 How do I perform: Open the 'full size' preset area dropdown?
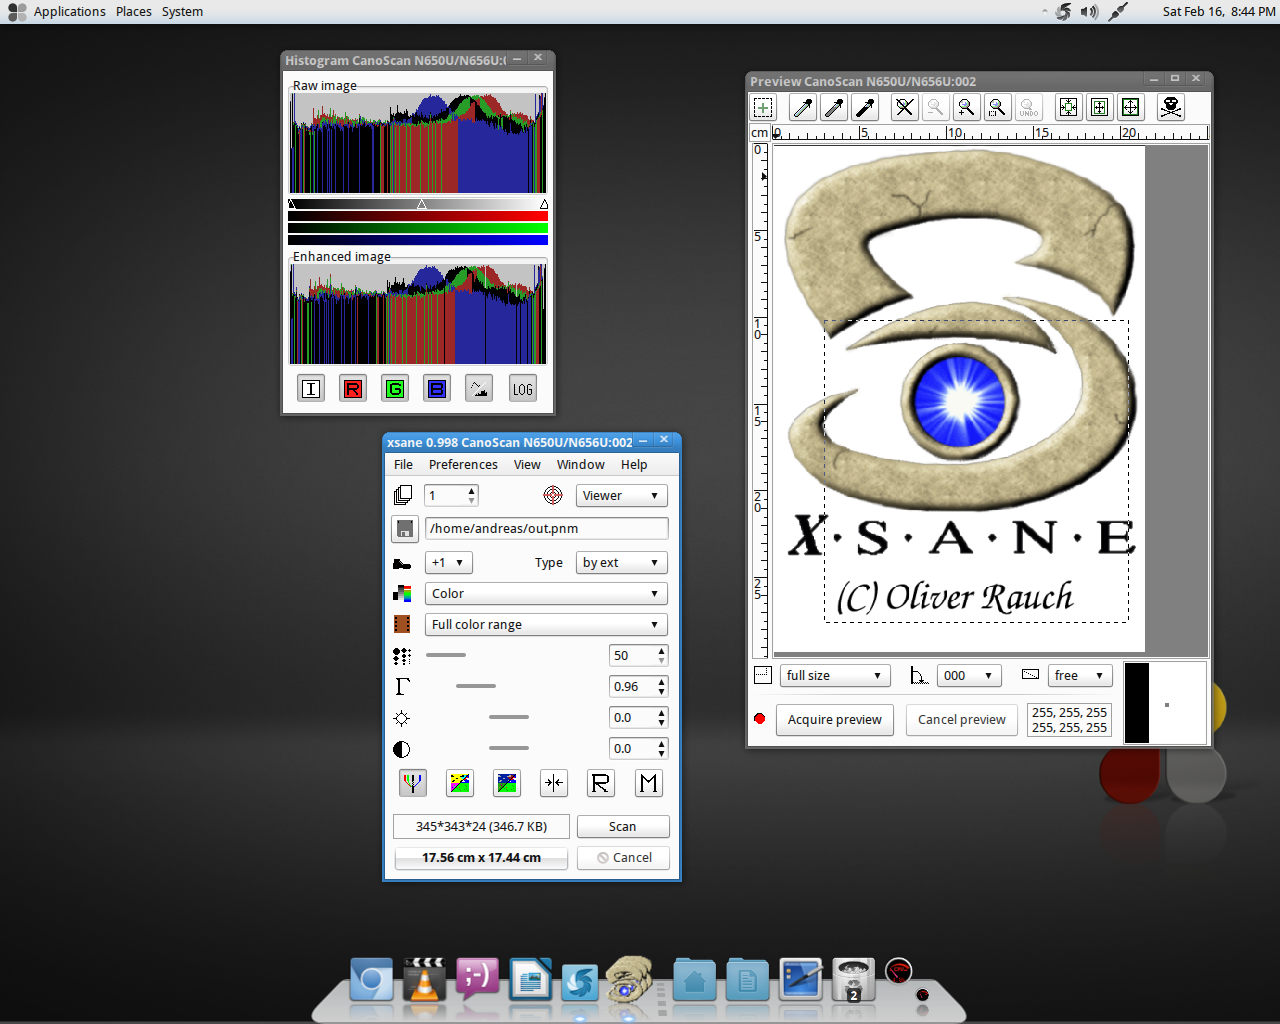835,676
